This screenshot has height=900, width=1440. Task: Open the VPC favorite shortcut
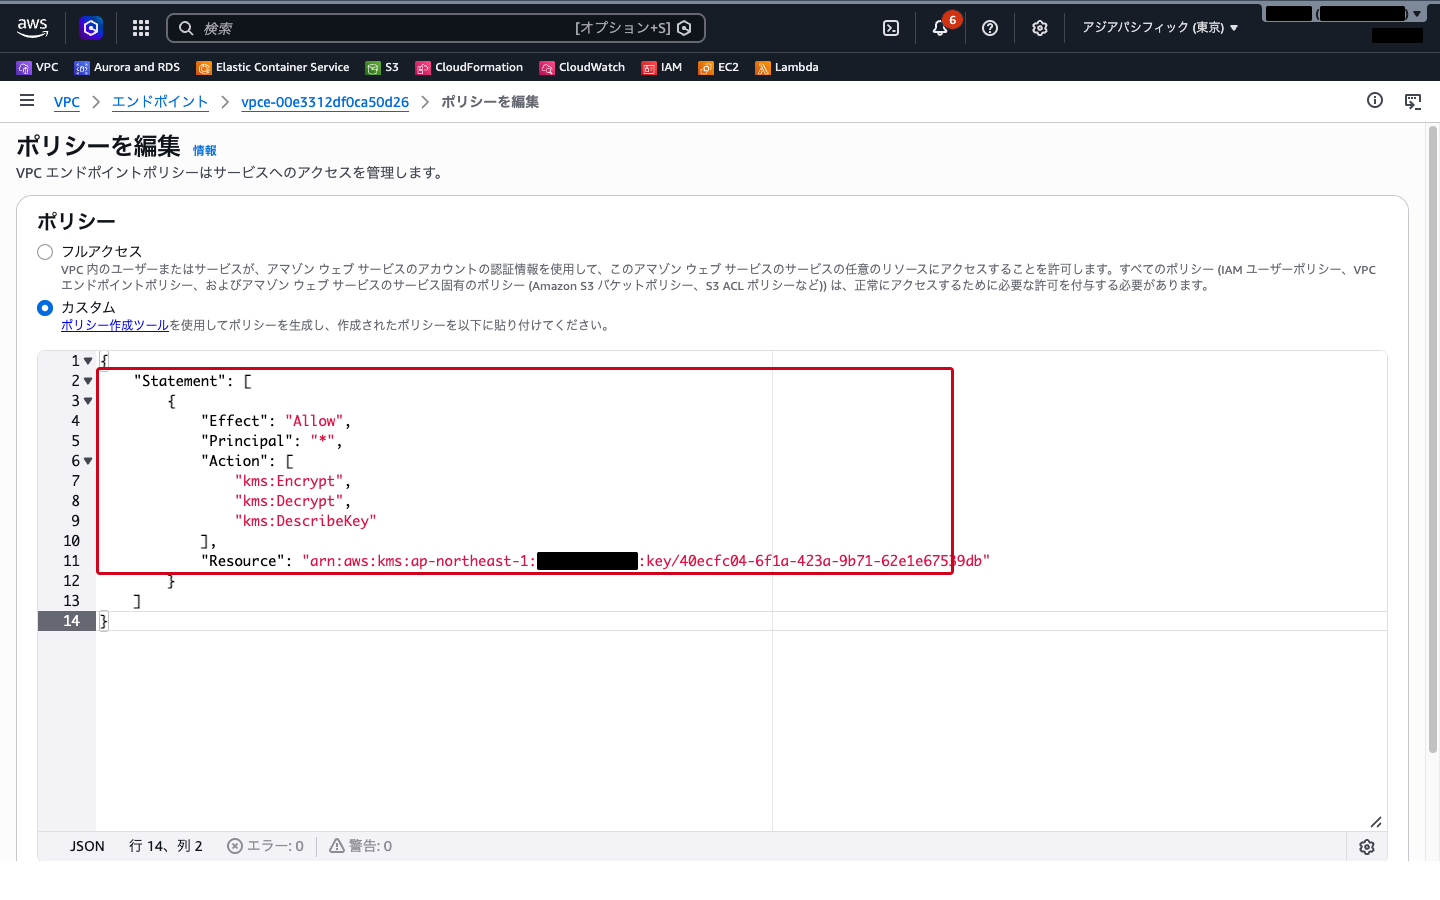click(38, 67)
